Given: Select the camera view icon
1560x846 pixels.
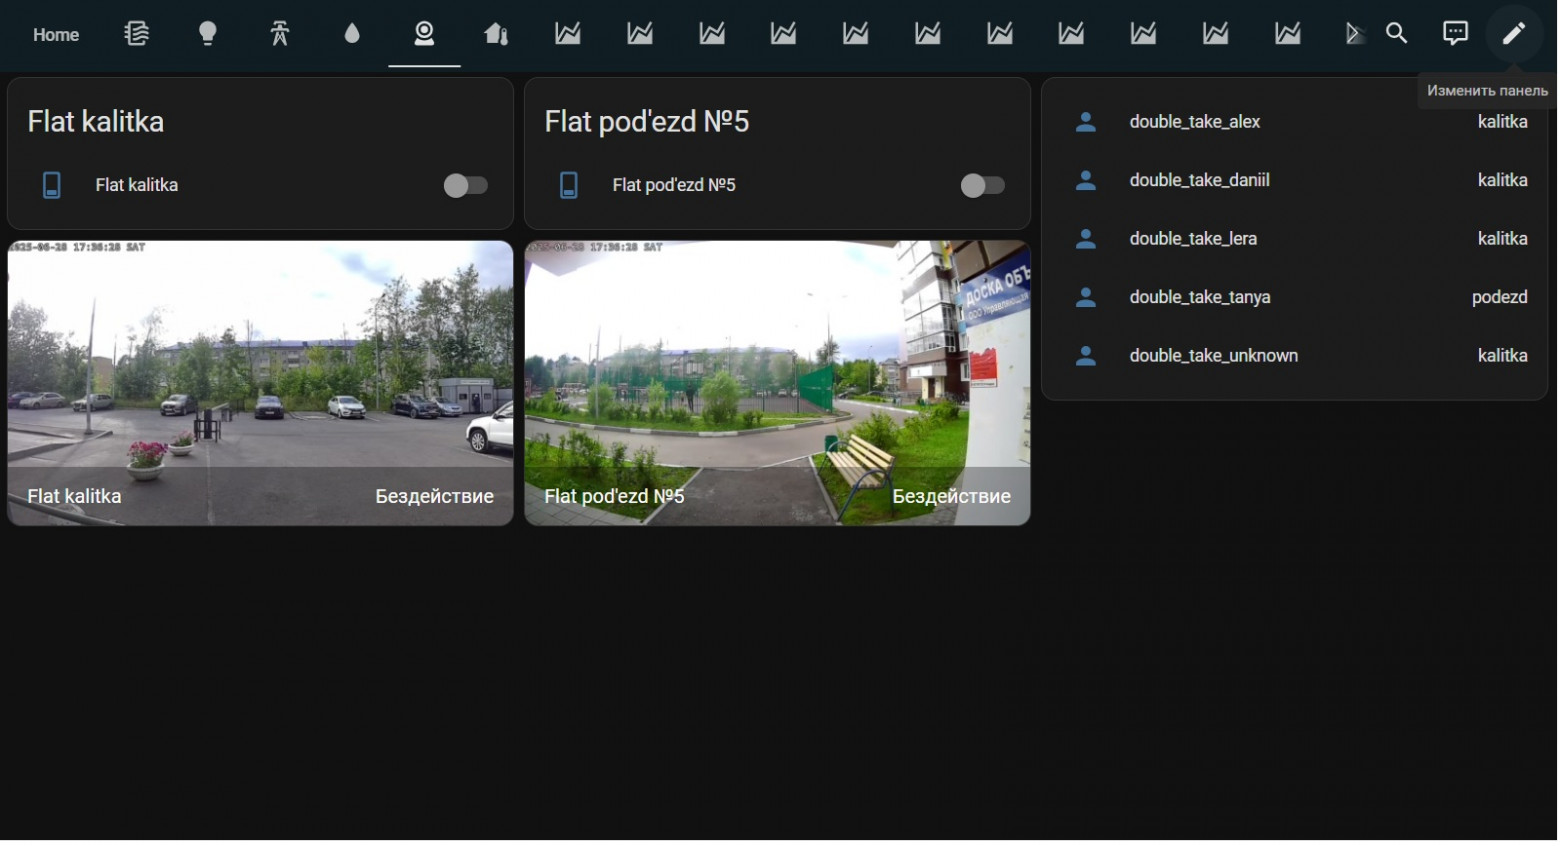Looking at the screenshot, I should click(424, 34).
